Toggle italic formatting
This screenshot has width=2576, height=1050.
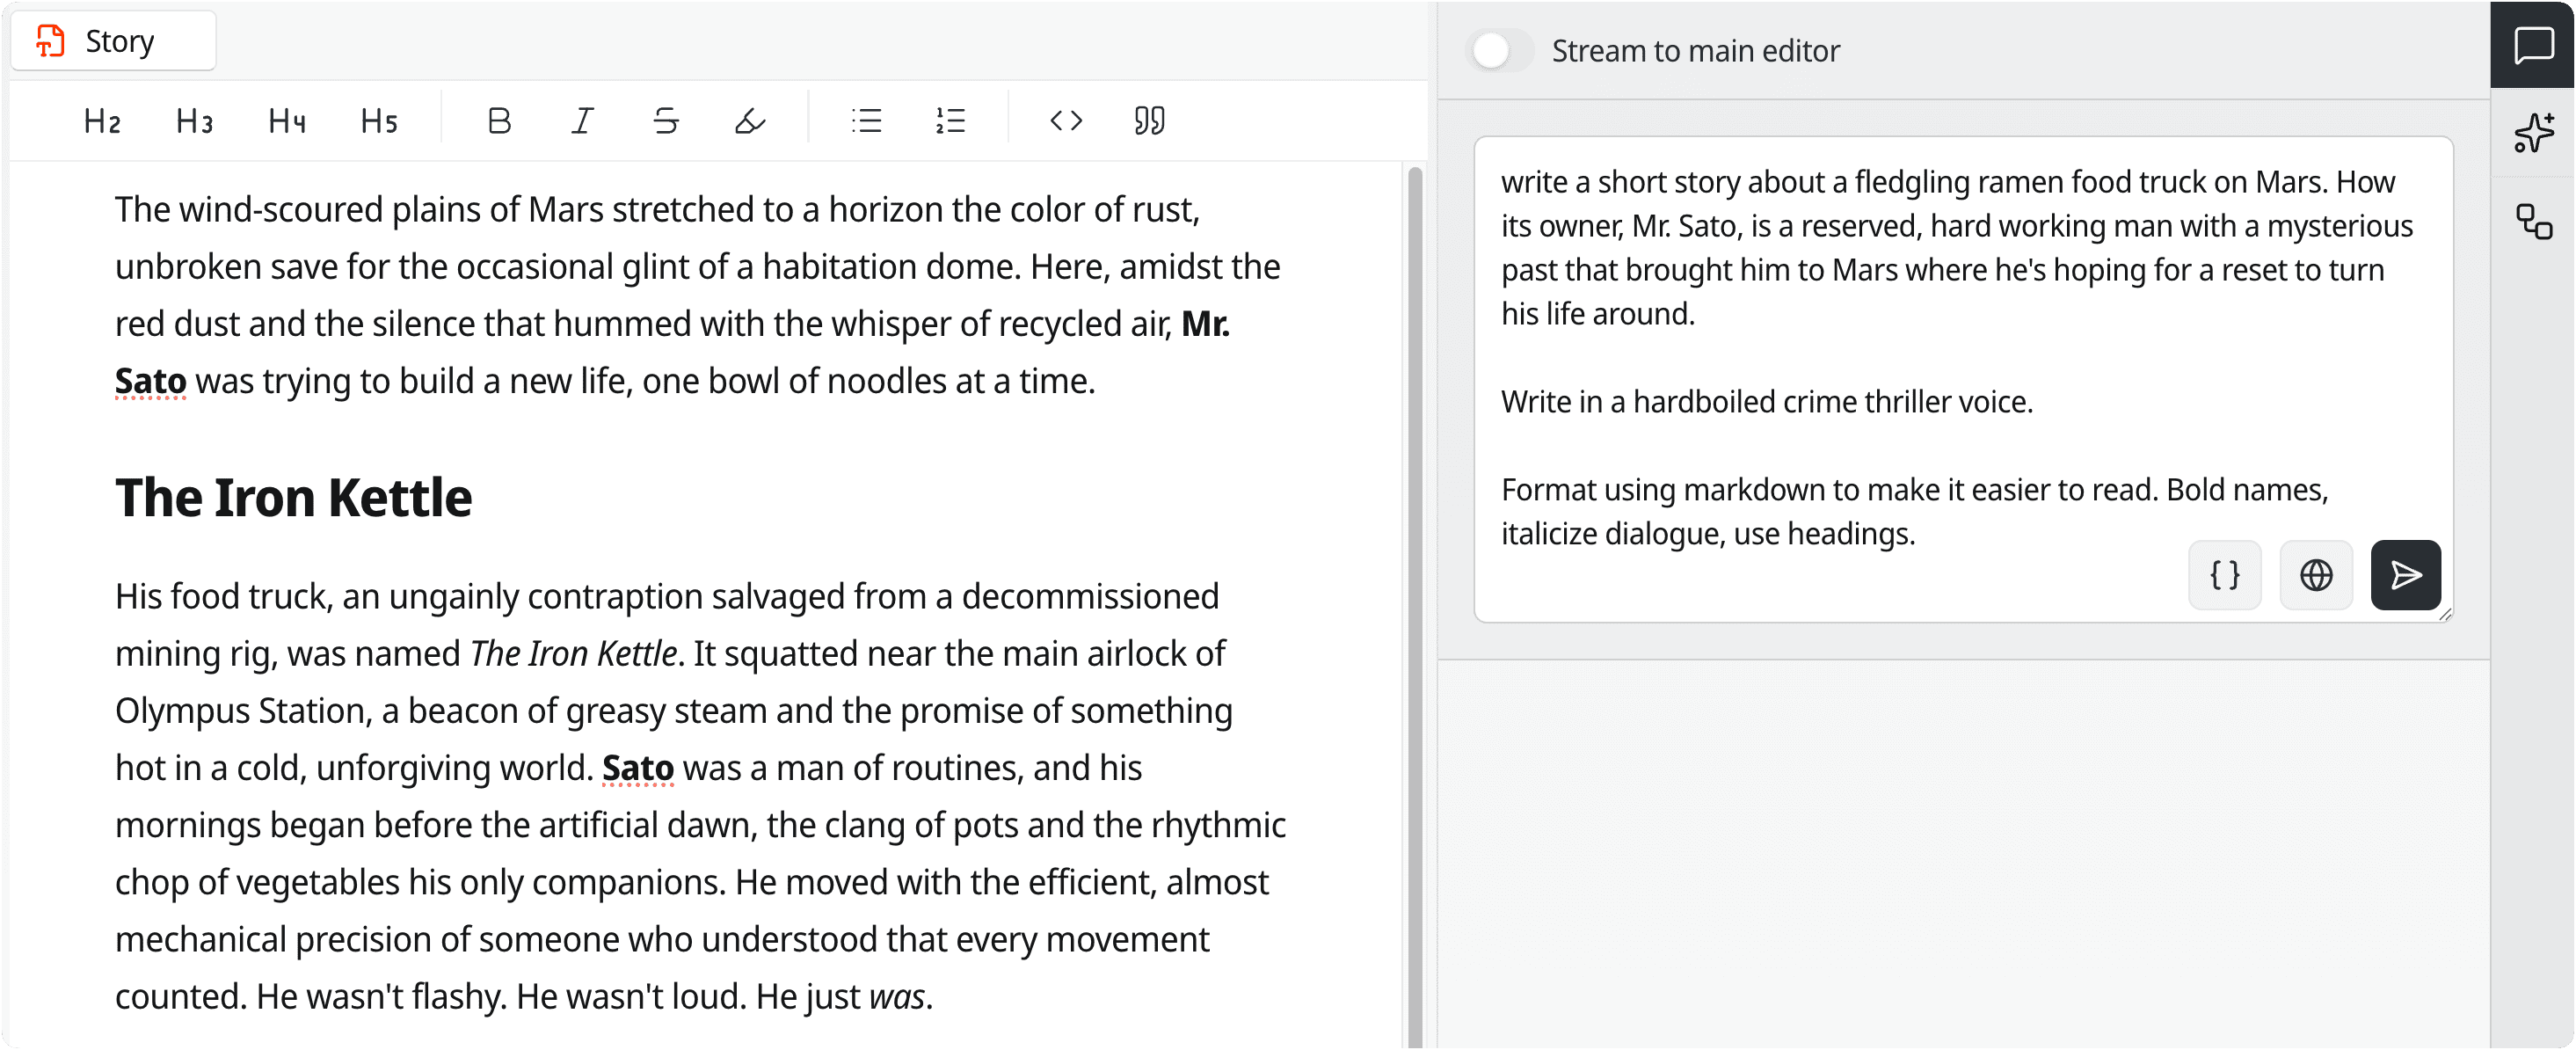[x=581, y=120]
